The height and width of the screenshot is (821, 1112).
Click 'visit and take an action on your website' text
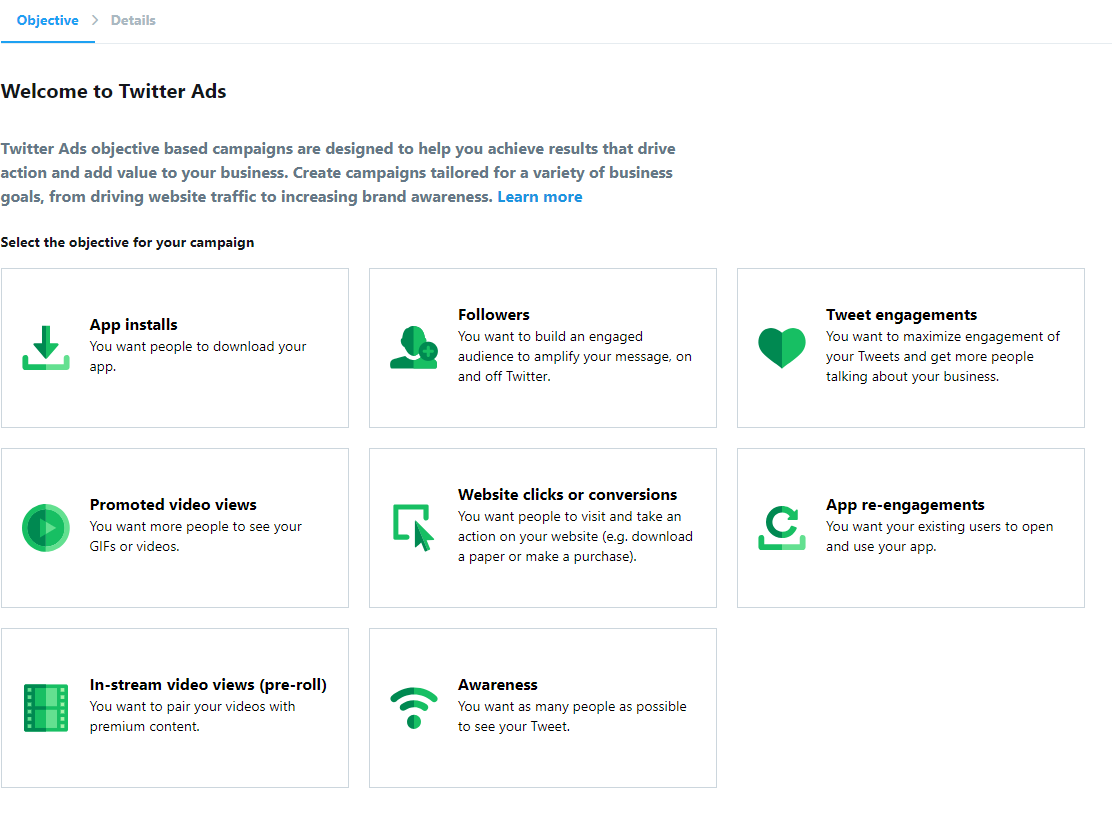[x=575, y=537]
